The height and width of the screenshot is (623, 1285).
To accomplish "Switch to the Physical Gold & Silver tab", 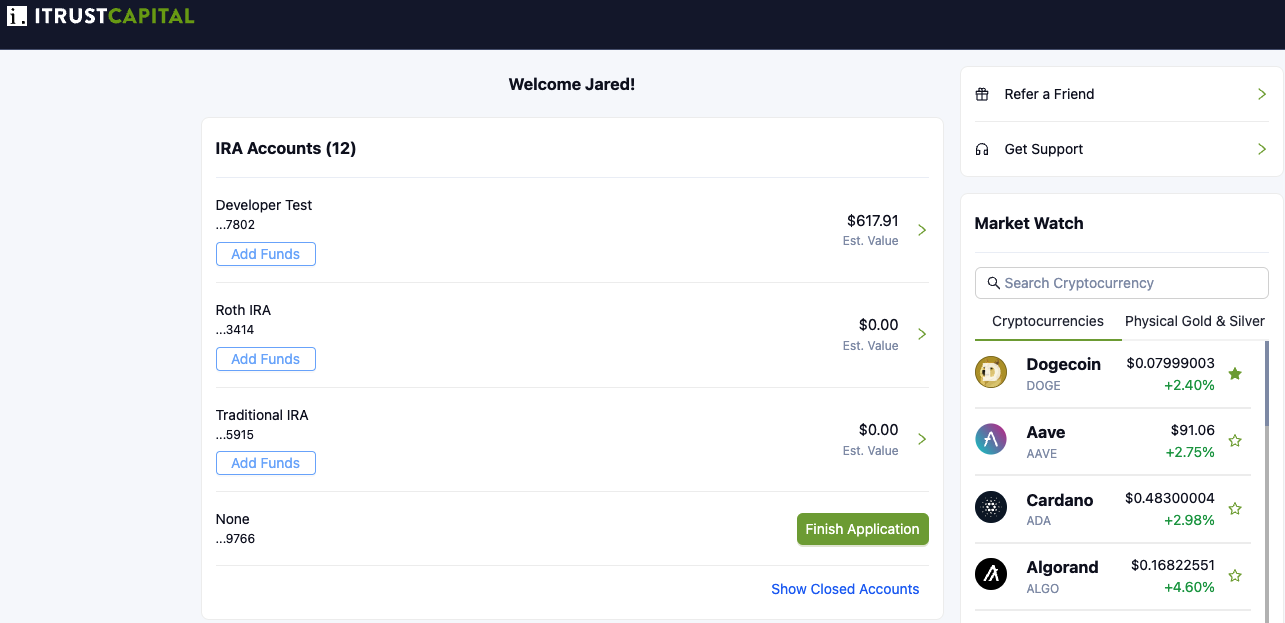I will click(x=1194, y=321).
